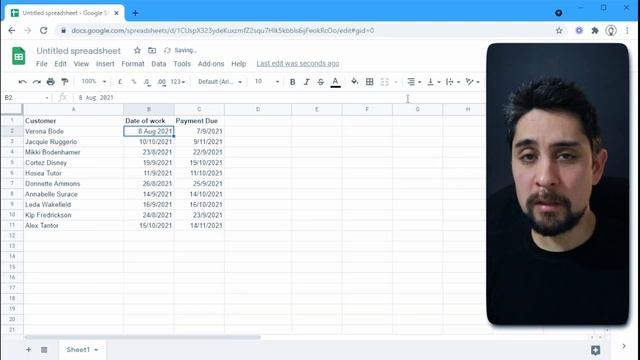Open vertical align dropdown
This screenshot has width=640, height=360.
click(x=433, y=82)
